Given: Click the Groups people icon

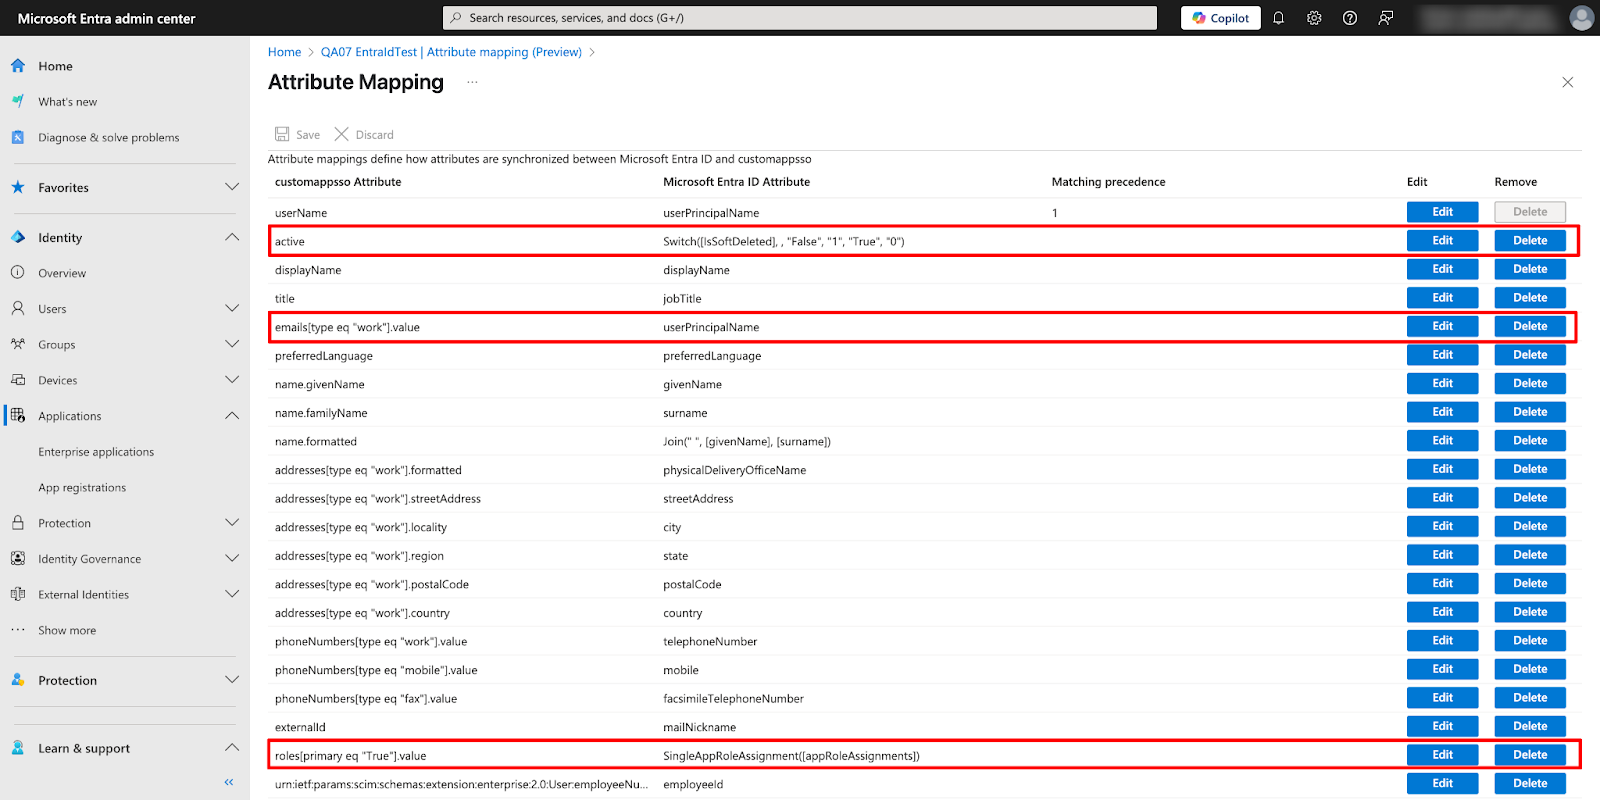Looking at the screenshot, I should 18,345.
